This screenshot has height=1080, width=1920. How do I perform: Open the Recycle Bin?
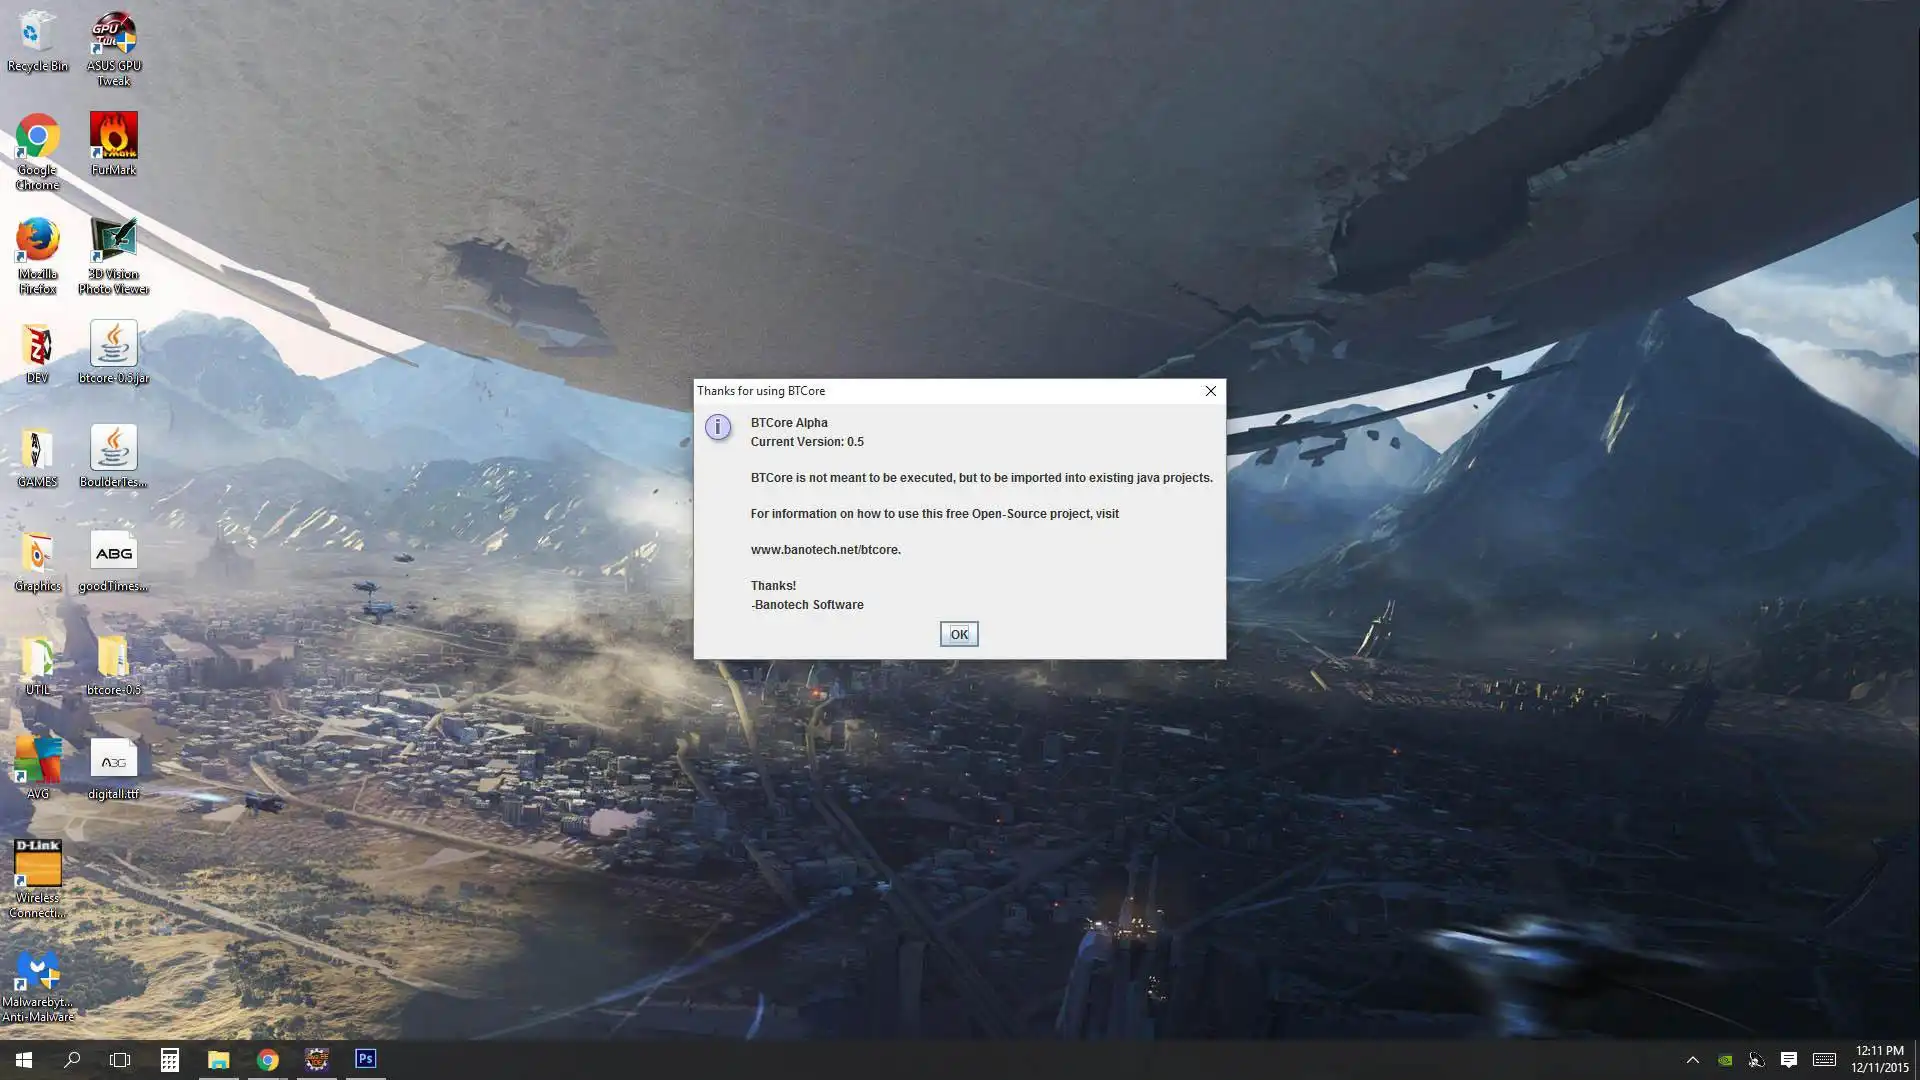click(x=37, y=42)
